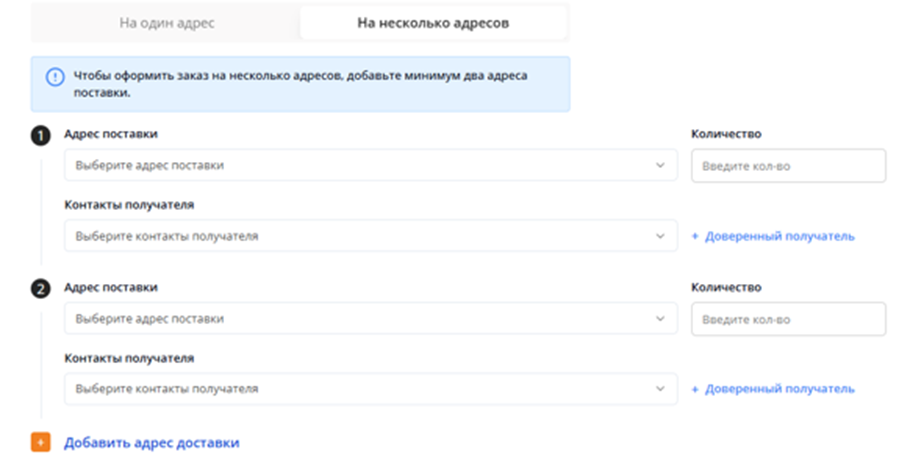The image size is (899, 458).
Task: Click the blue info banner message text
Action: click(300, 84)
